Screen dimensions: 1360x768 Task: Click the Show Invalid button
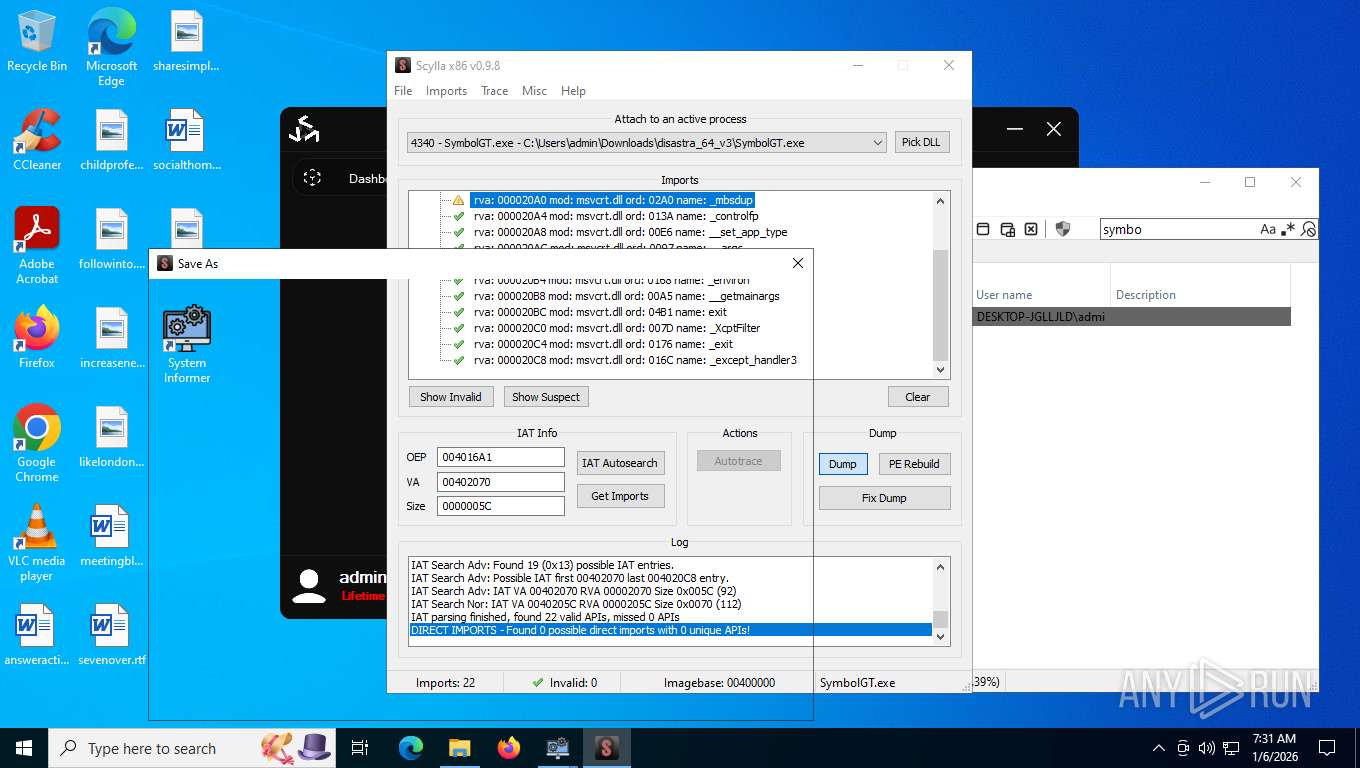pyautogui.click(x=450, y=397)
